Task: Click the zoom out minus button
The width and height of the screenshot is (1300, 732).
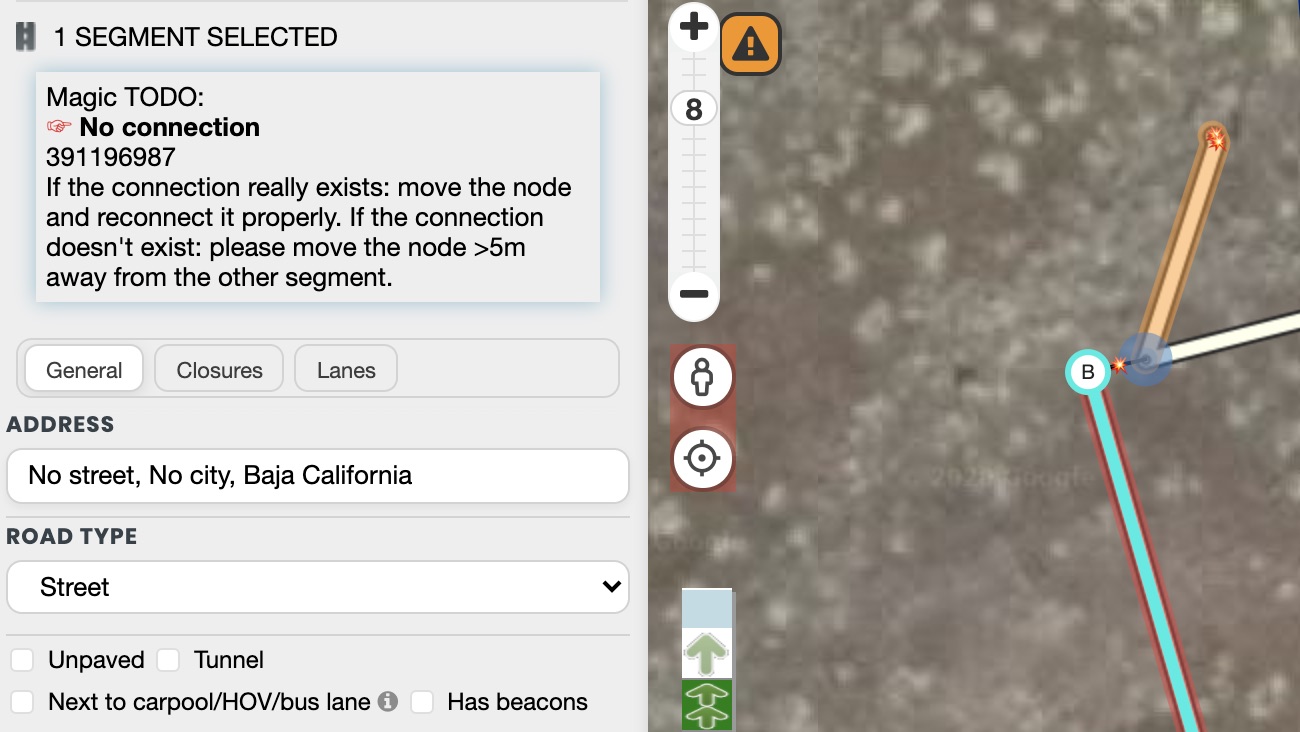Action: pos(694,294)
